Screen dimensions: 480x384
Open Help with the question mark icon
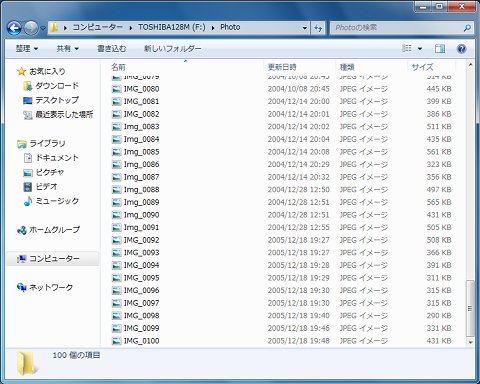(x=461, y=49)
